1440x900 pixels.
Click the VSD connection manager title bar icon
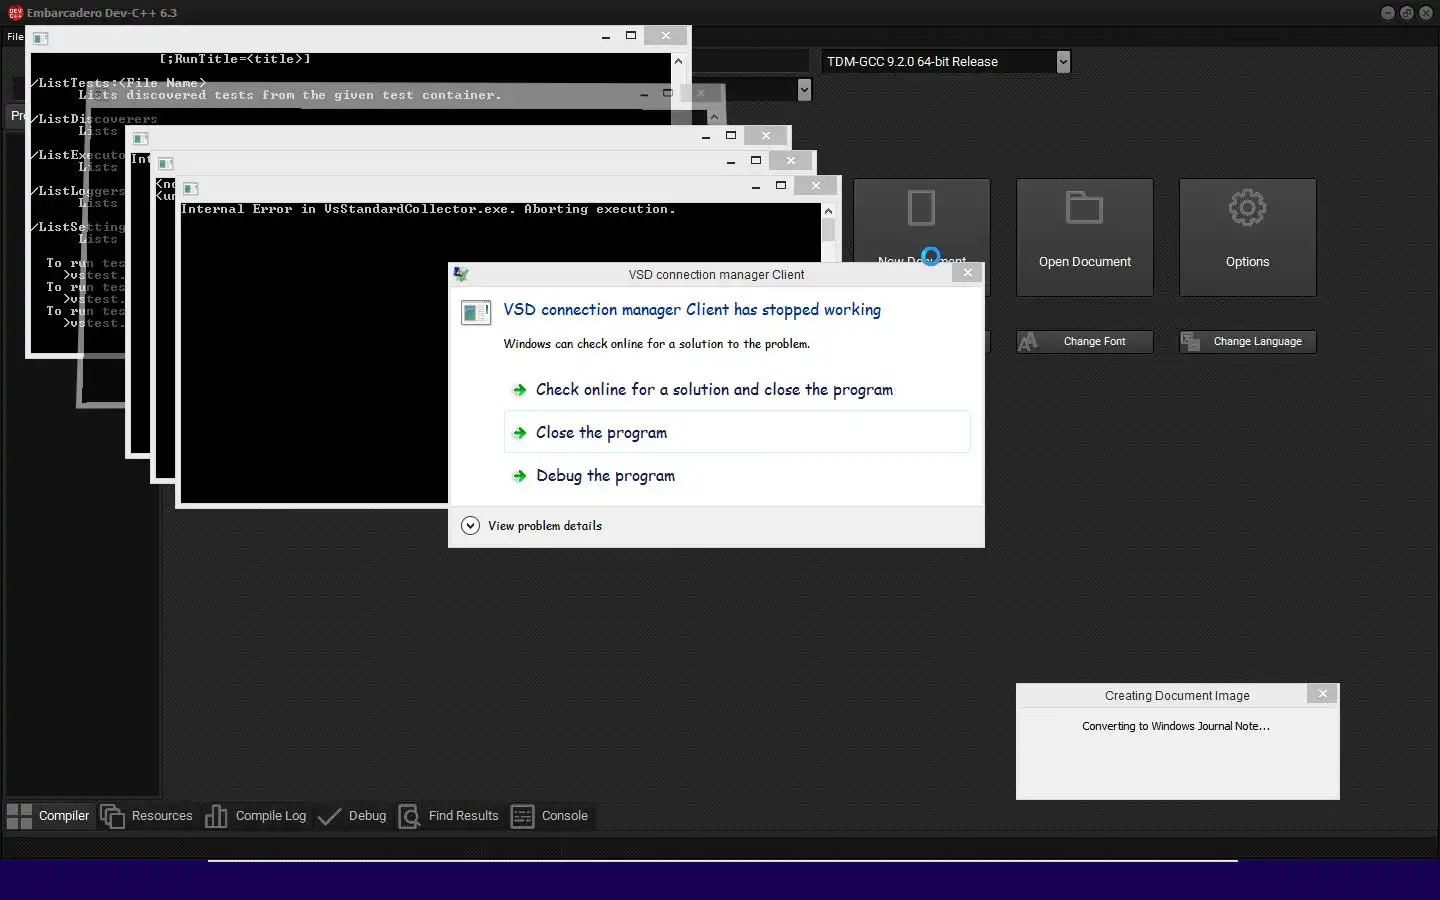point(461,274)
